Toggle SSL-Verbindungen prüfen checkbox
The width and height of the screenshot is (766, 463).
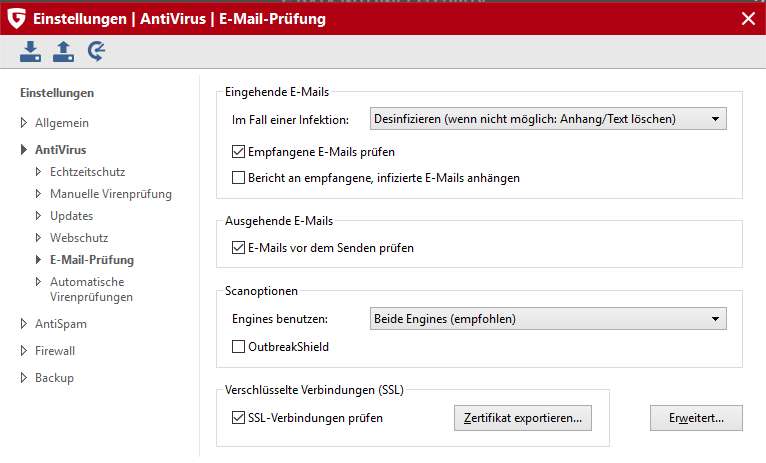pyautogui.click(x=238, y=417)
